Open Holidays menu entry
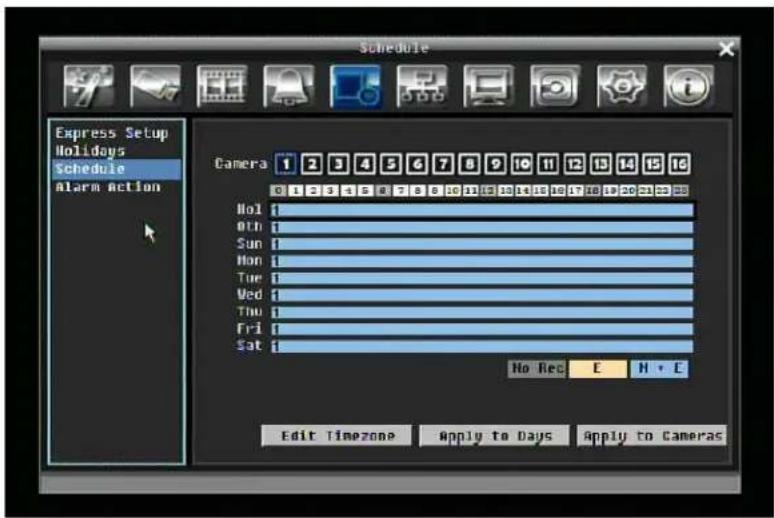This screenshot has width=774, height=518. pyautogui.click(x=90, y=151)
